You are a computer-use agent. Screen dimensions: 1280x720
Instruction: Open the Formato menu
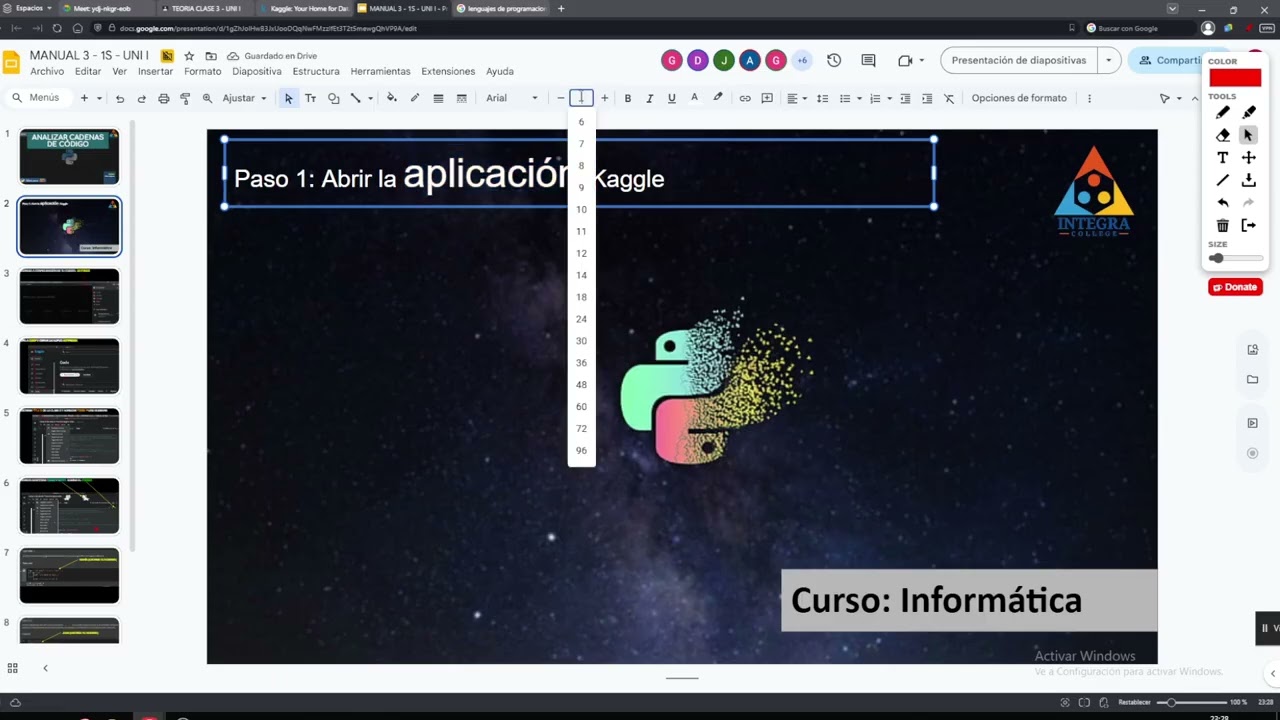[x=203, y=72]
